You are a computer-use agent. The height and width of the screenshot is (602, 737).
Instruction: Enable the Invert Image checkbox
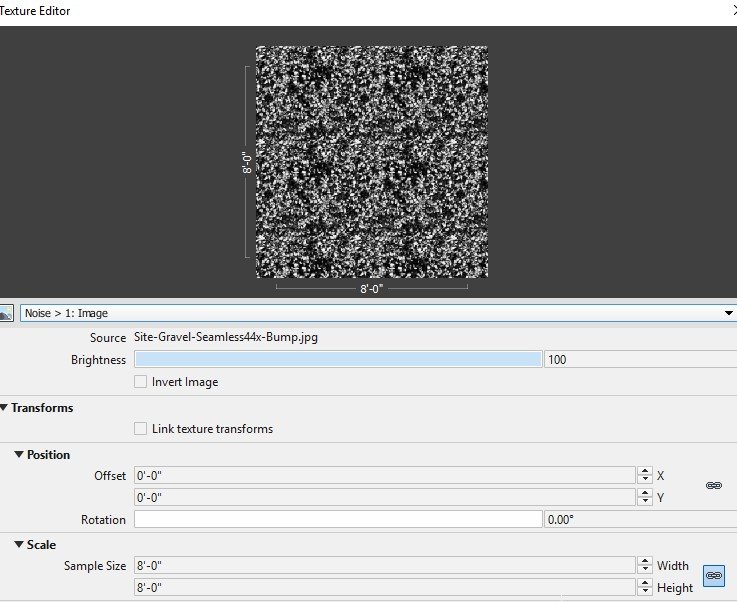pos(141,382)
